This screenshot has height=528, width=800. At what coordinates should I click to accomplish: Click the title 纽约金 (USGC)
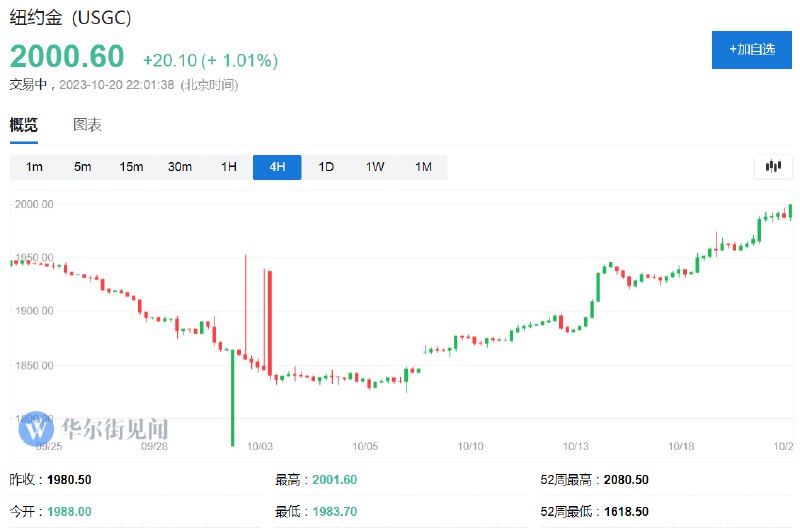[70, 18]
